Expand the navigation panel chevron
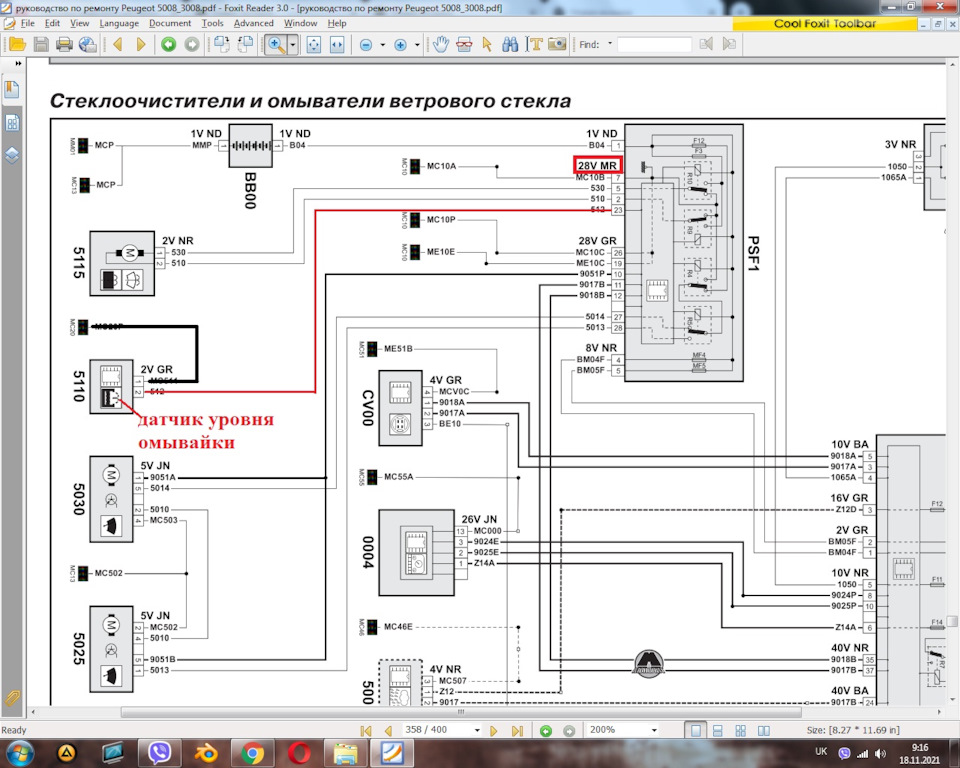Image resolution: width=960 pixels, height=768 pixels. (18, 63)
